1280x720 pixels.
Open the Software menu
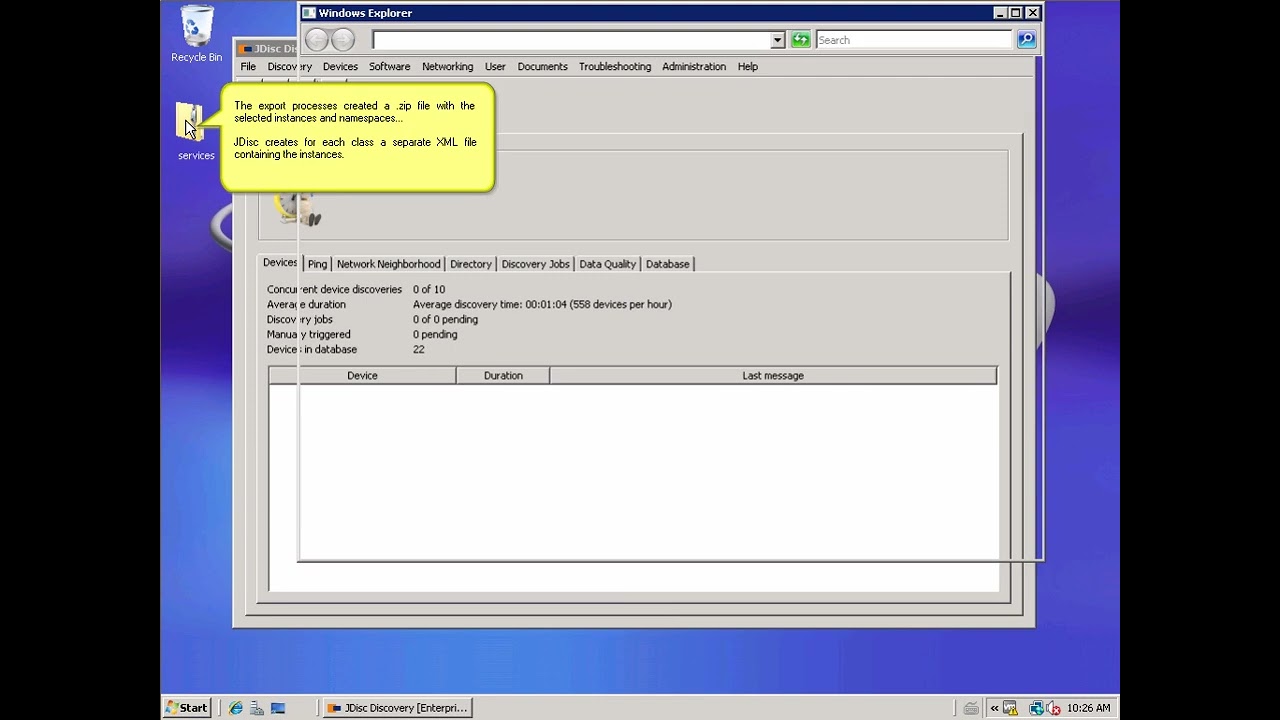coord(389,67)
